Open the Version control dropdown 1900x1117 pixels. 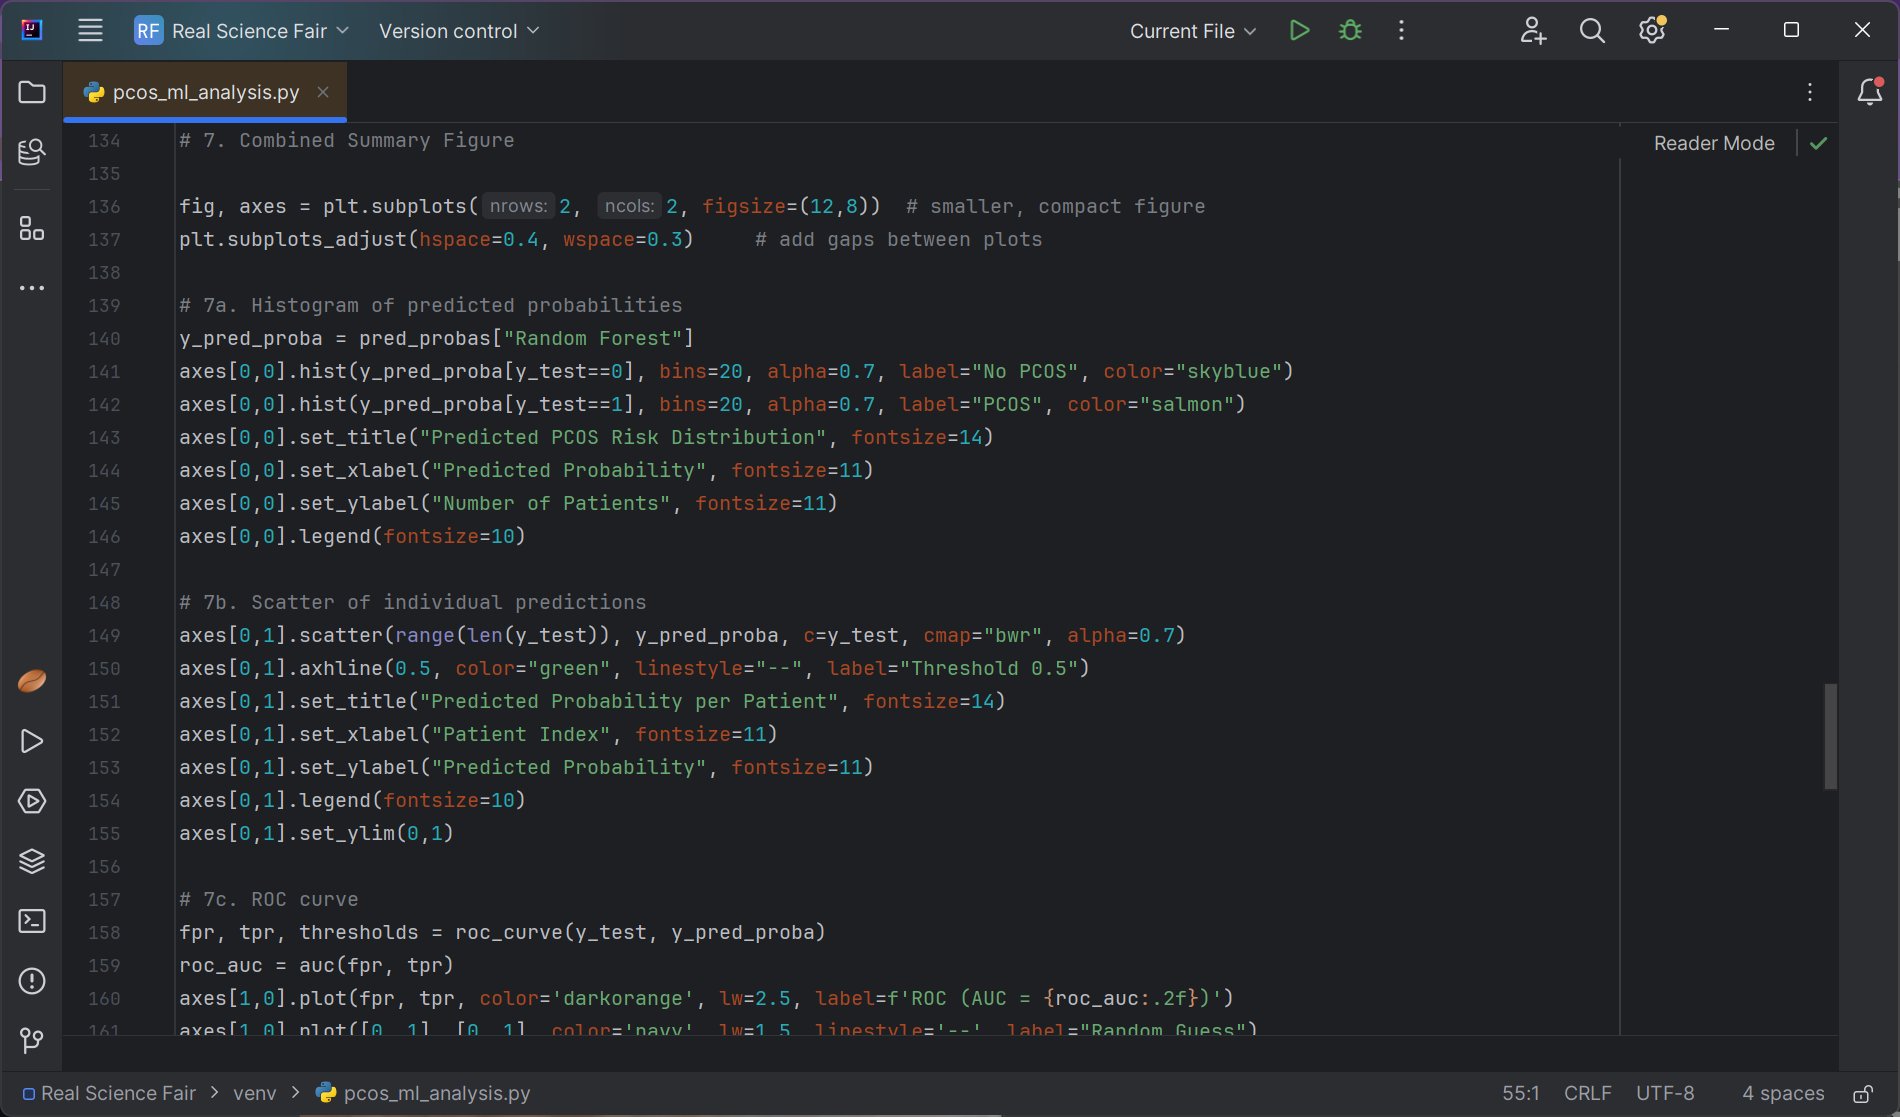pos(459,31)
